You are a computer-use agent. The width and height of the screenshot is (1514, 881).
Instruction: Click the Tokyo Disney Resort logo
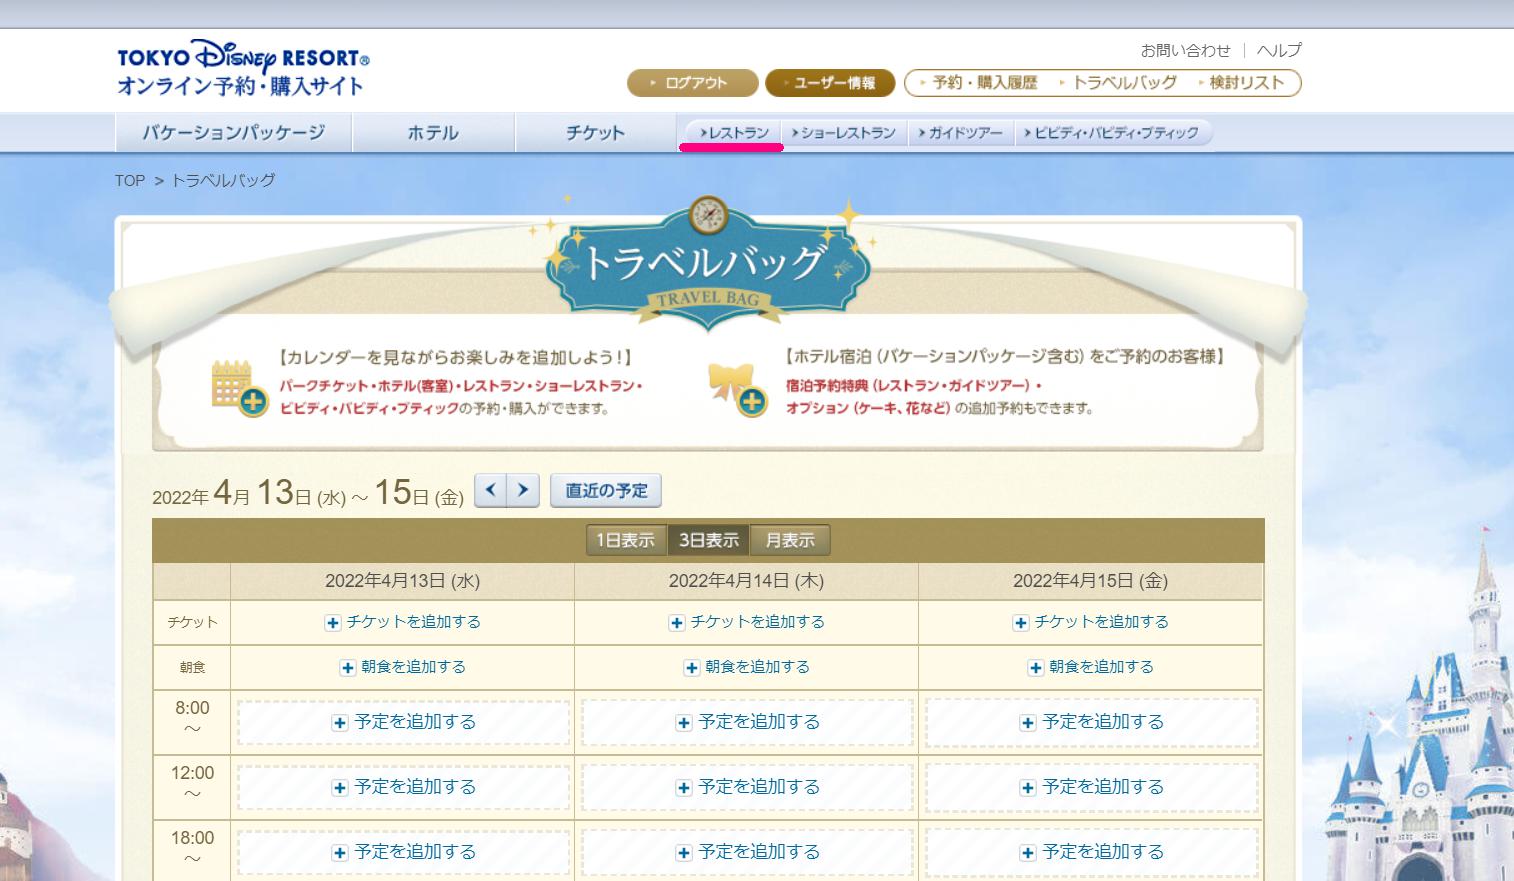pos(243,69)
